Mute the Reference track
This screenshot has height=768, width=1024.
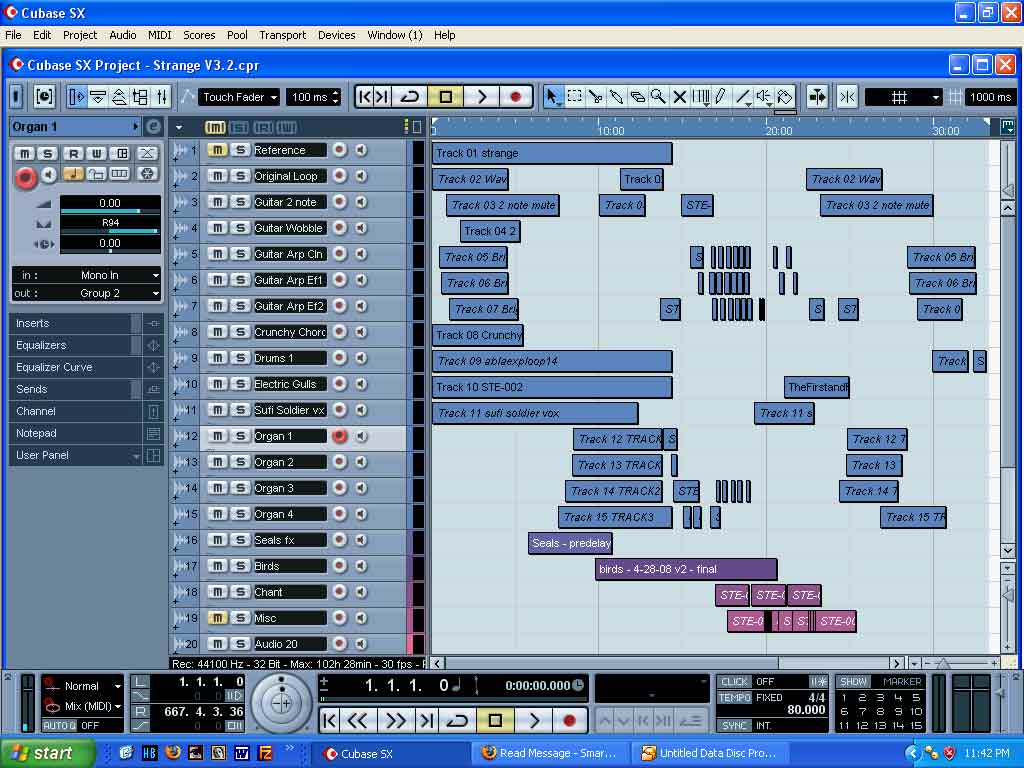click(217, 150)
